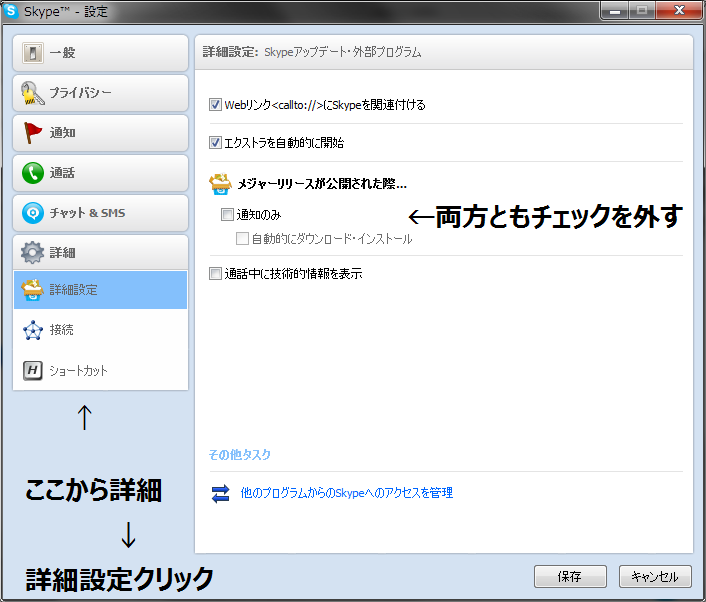This screenshot has width=706, height=602.
Task: Click the キャンセル button
Action: click(655, 577)
